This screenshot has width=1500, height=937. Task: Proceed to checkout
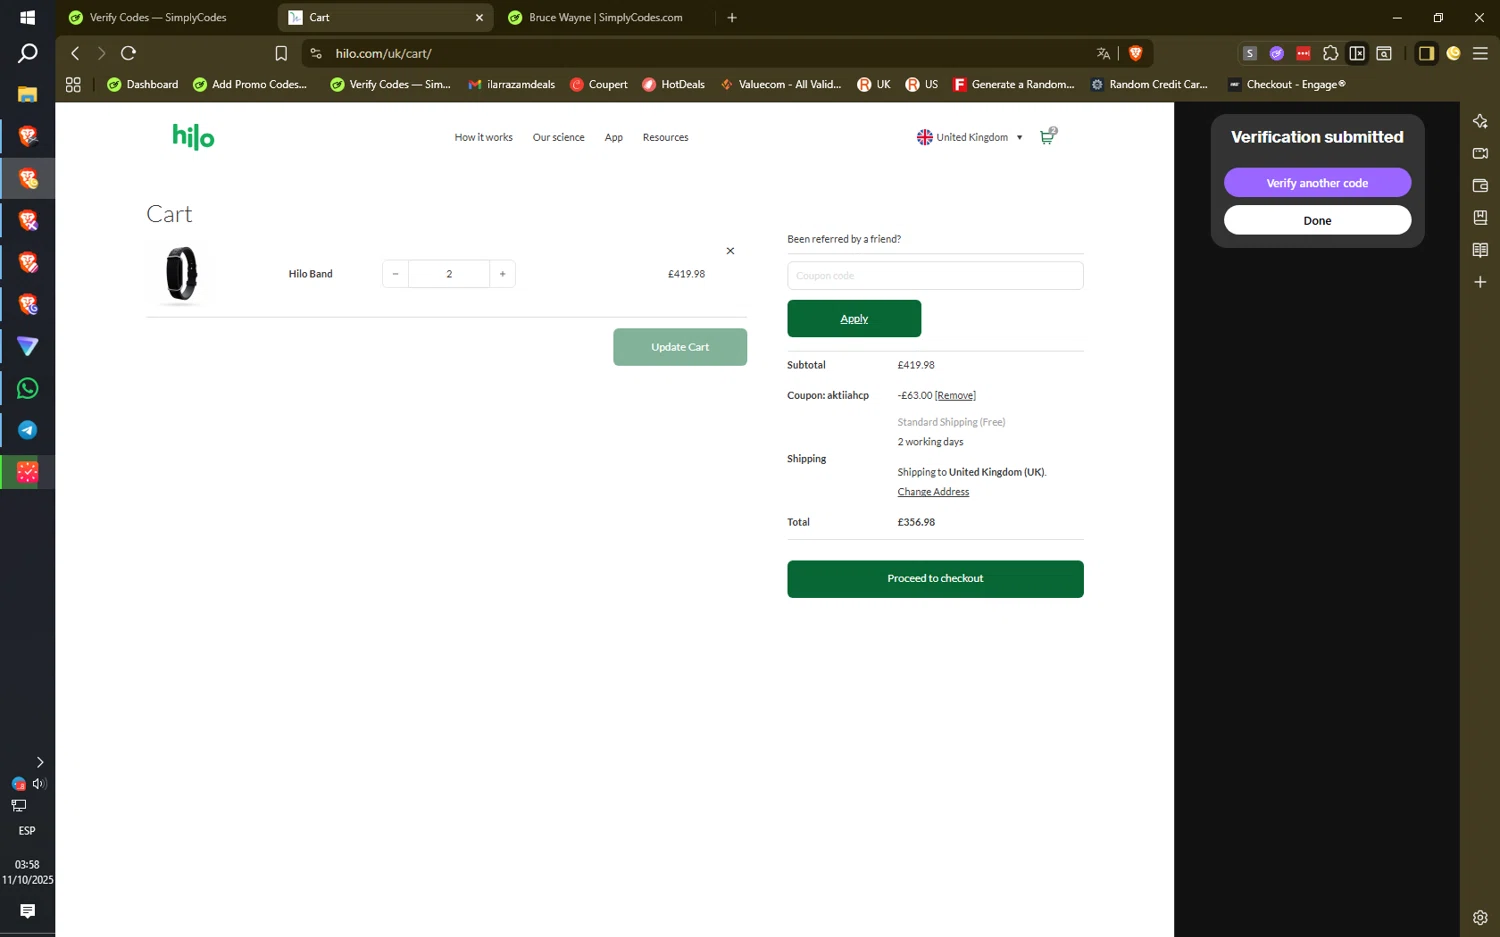pyautogui.click(x=935, y=579)
